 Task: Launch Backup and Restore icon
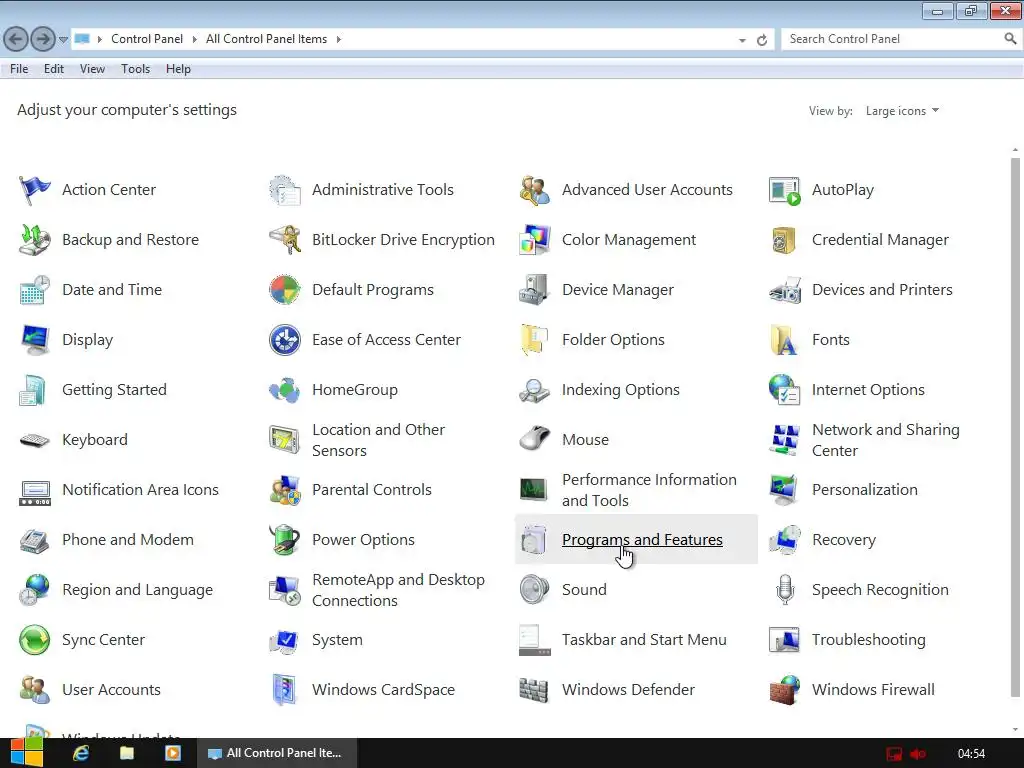coord(34,240)
